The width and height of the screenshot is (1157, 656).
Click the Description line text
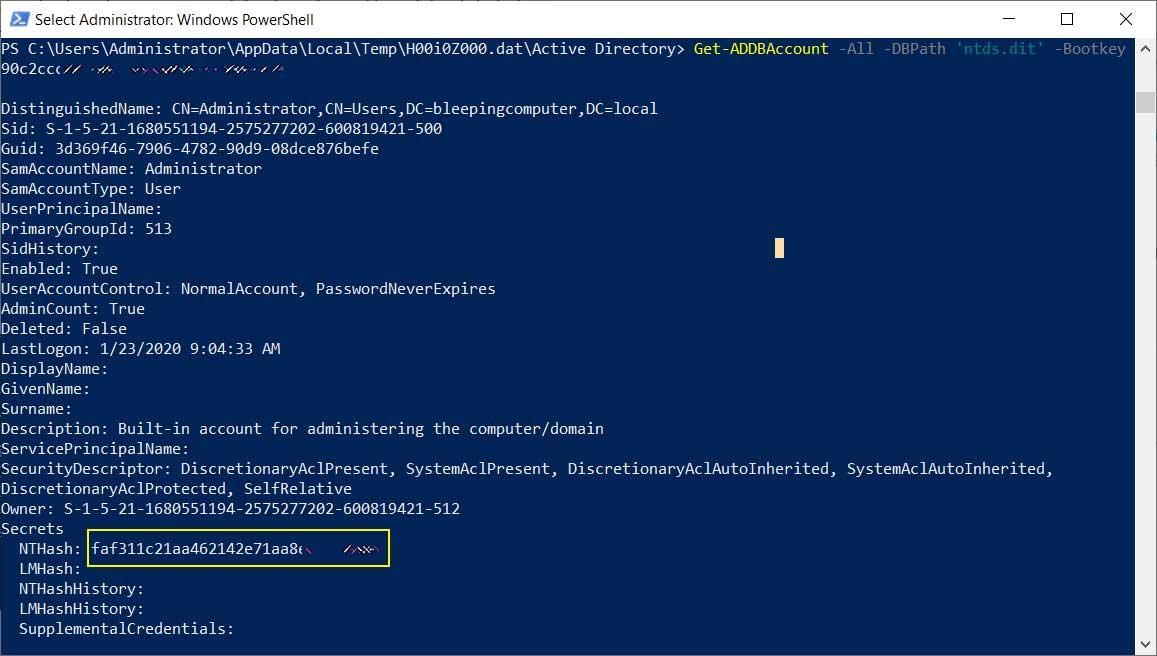302,429
